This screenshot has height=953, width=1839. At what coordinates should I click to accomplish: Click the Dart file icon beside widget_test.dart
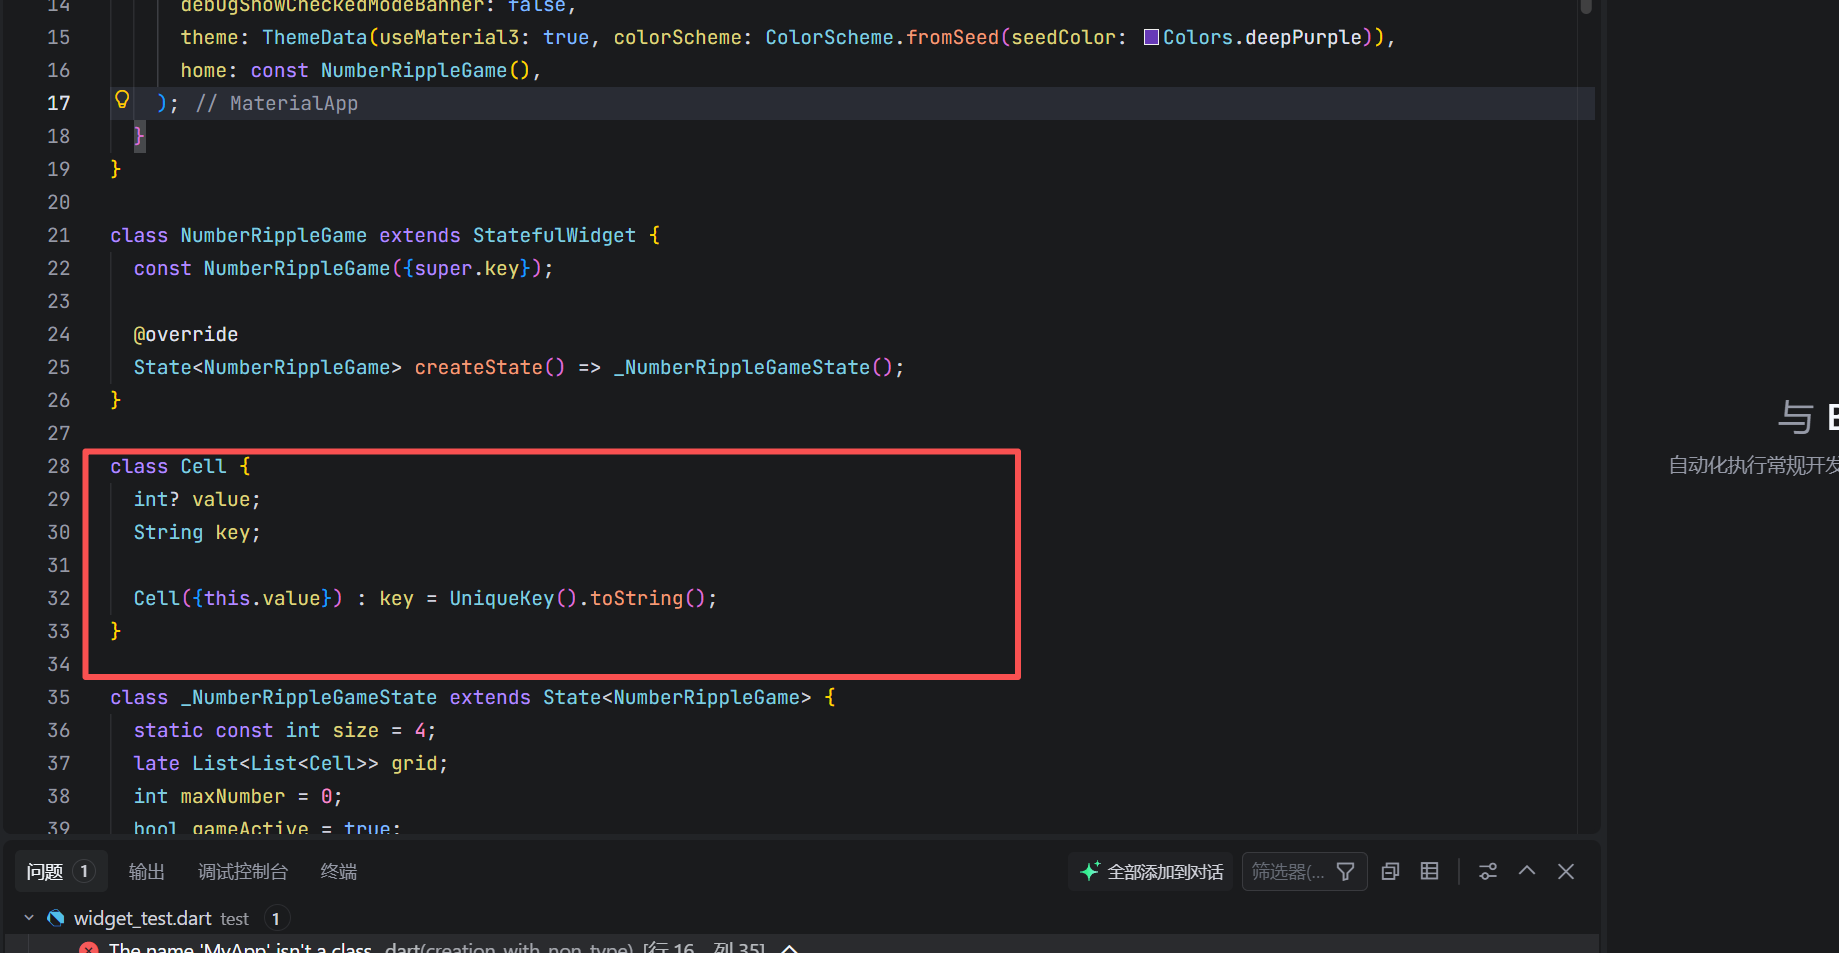pos(56,918)
